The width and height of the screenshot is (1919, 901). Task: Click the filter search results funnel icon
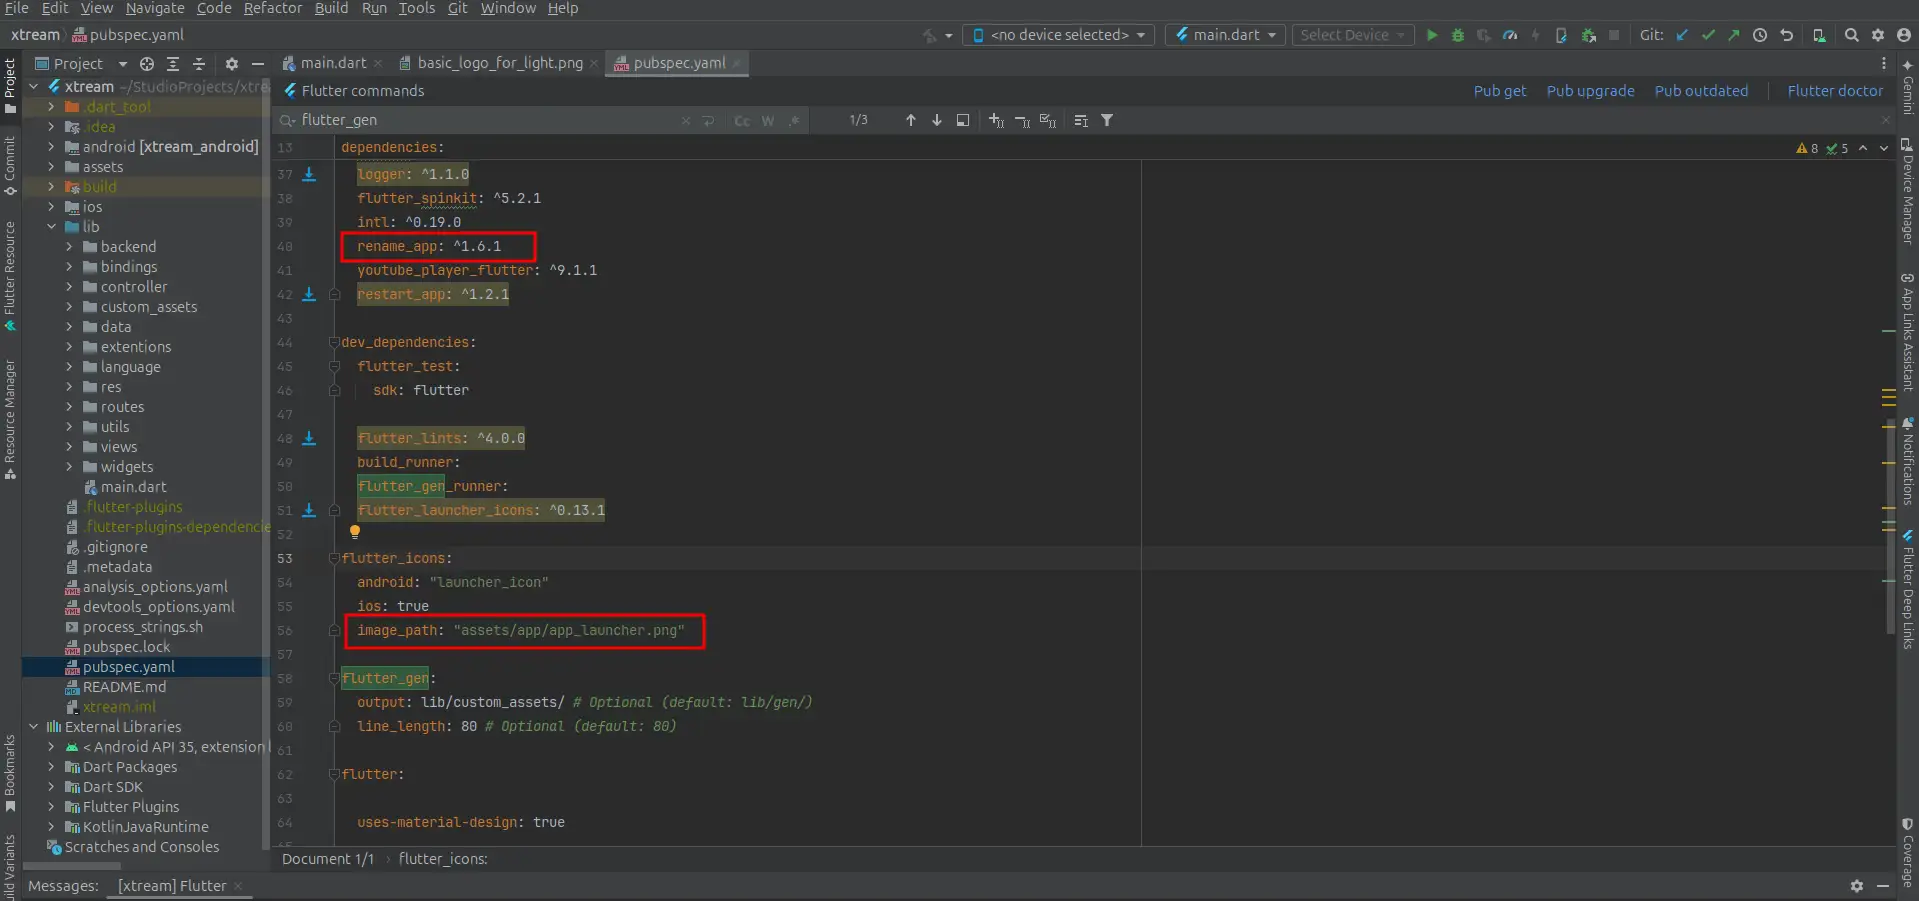(x=1107, y=120)
